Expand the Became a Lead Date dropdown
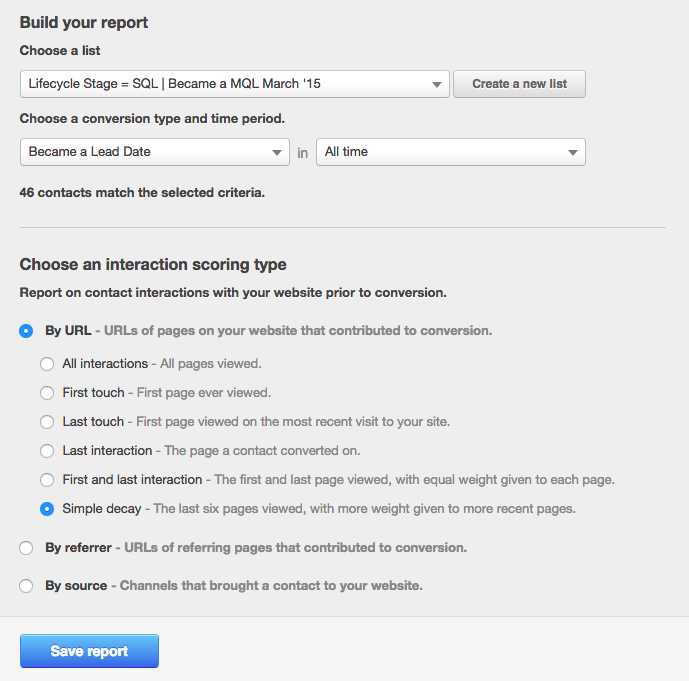Image resolution: width=689 pixels, height=681 pixels. click(155, 152)
